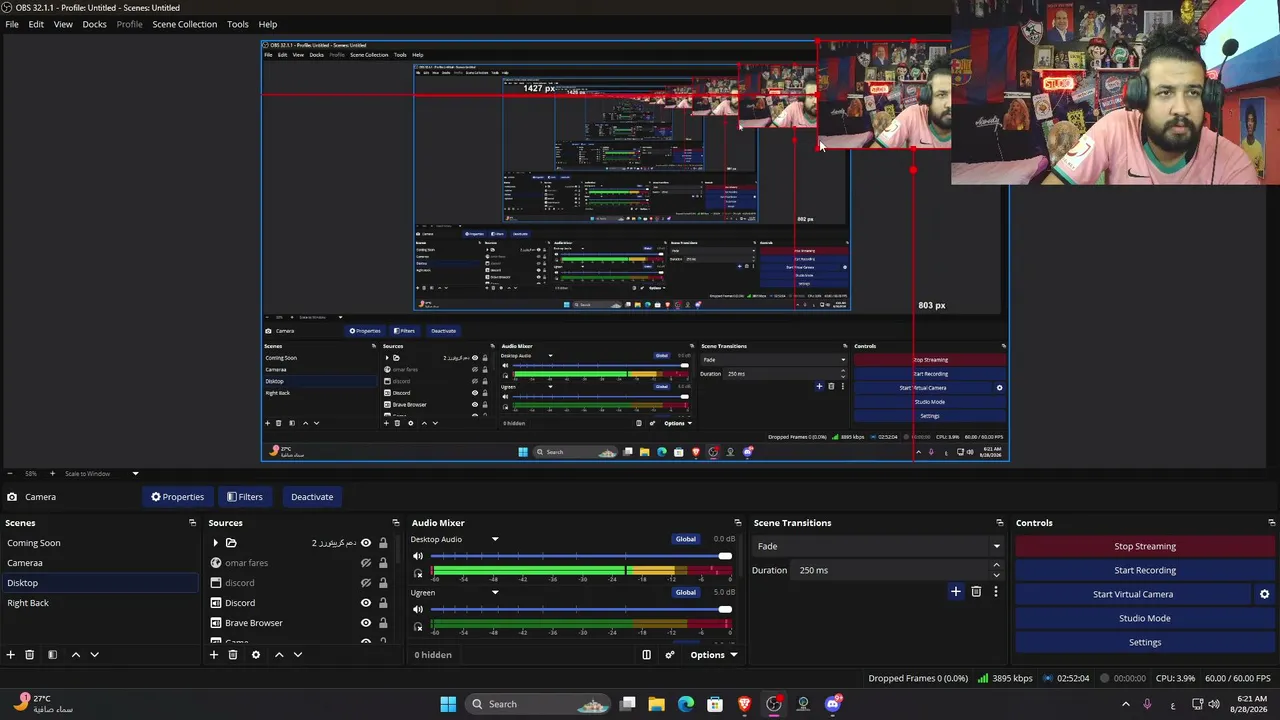Float the Sources dock icon
The height and width of the screenshot is (720, 1280).
click(395, 523)
